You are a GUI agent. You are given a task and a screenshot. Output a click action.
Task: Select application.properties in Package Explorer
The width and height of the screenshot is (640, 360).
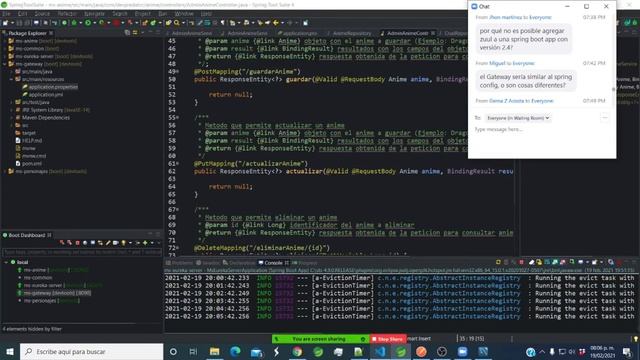pos(53,87)
